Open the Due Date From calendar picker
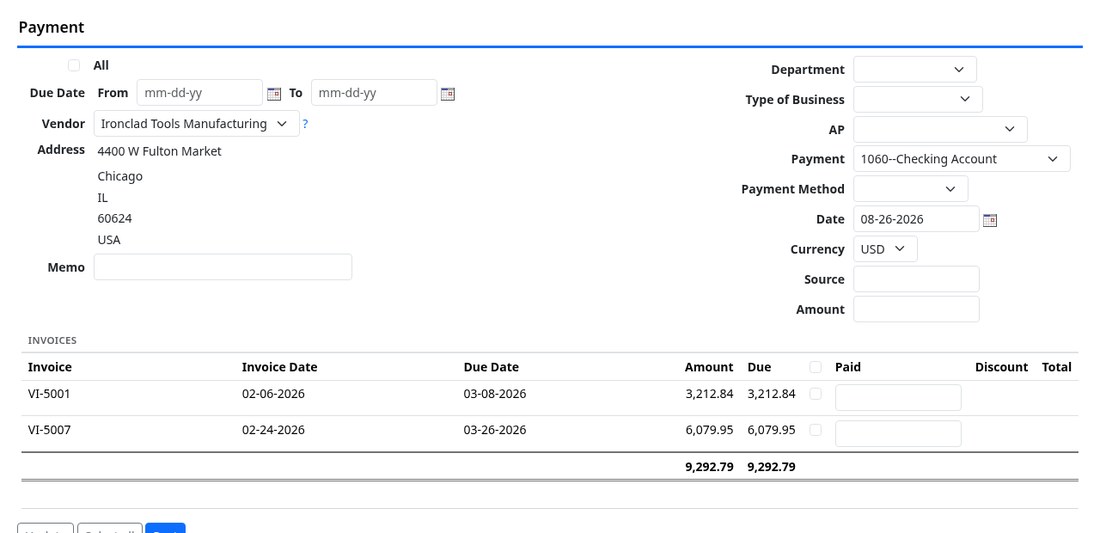Viewport: 1100px width, 533px height. click(x=274, y=93)
